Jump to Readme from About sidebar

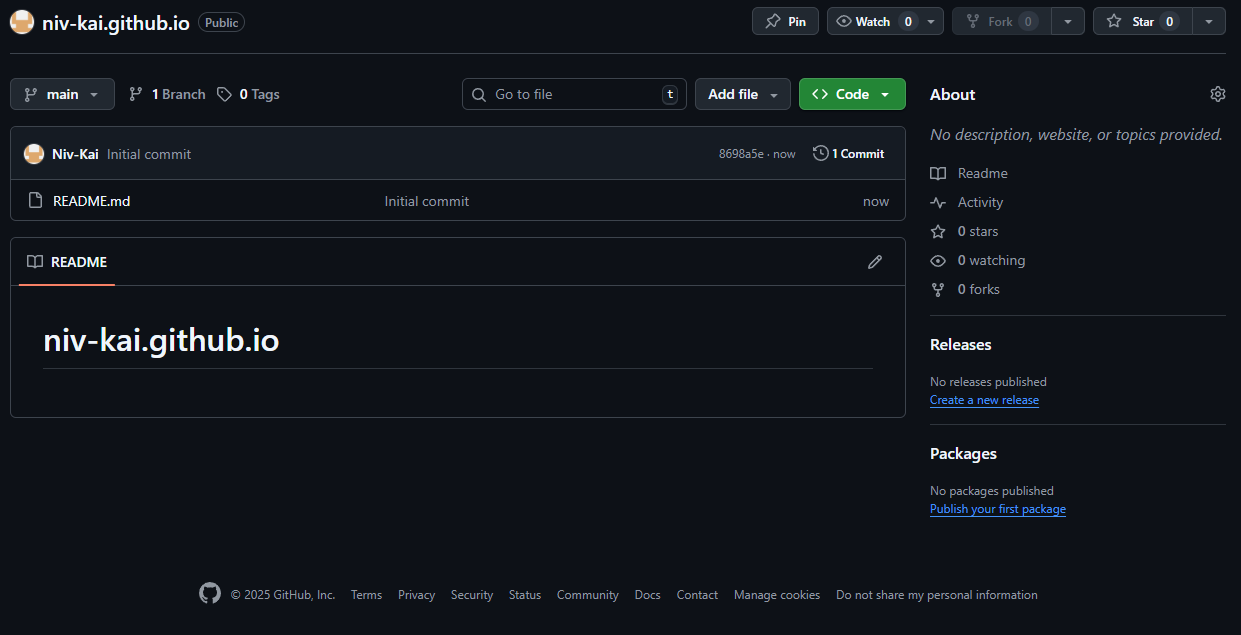[x=969, y=173]
